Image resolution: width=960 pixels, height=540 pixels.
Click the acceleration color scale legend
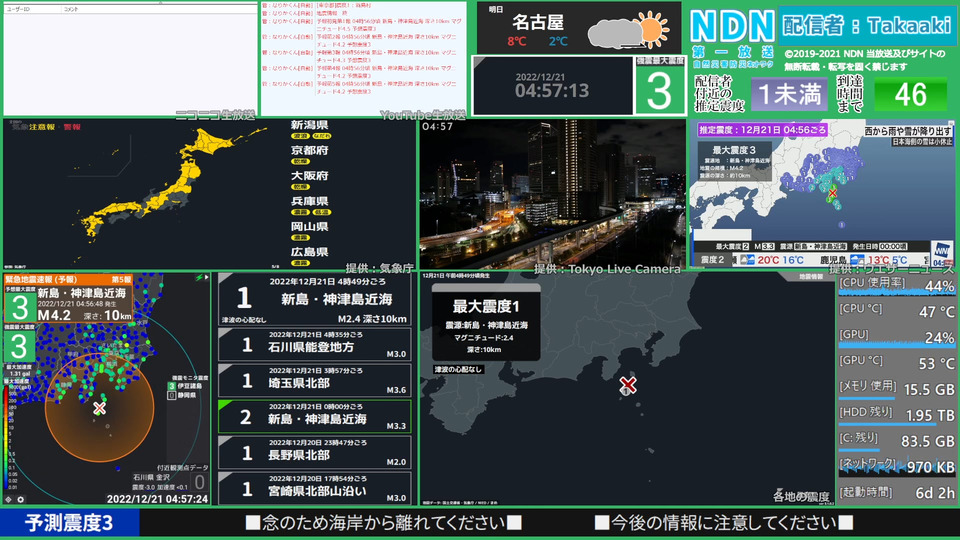pyautogui.click(x=7, y=438)
